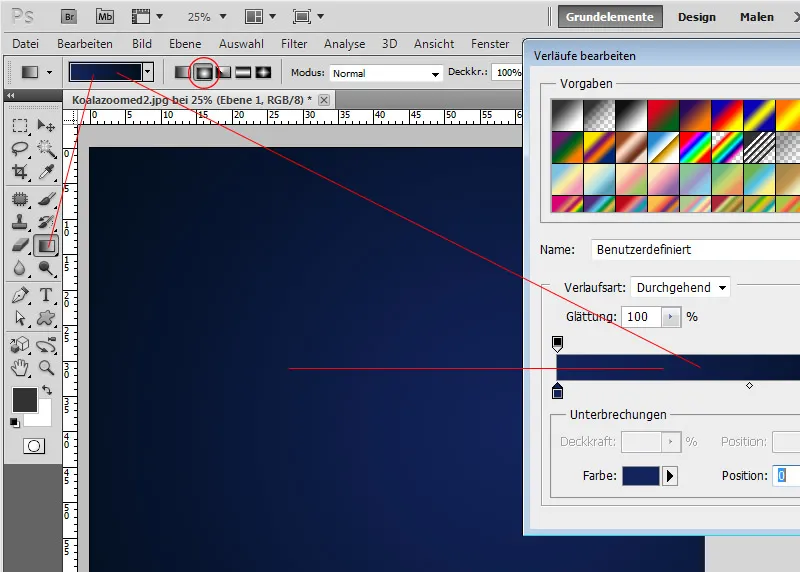Select the Eraser tool

pos(20,245)
